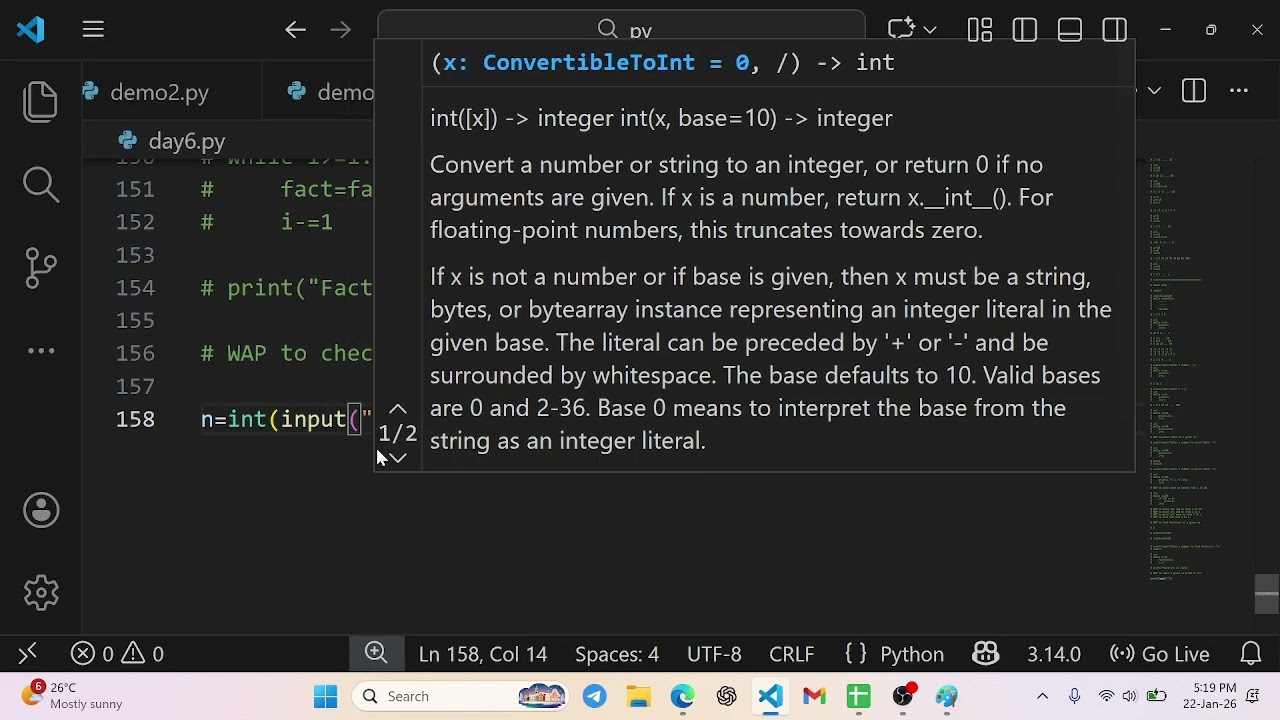Toggle the primary side bar
Viewport: 1280px width, 720px height.
pyautogui.click(x=1024, y=30)
